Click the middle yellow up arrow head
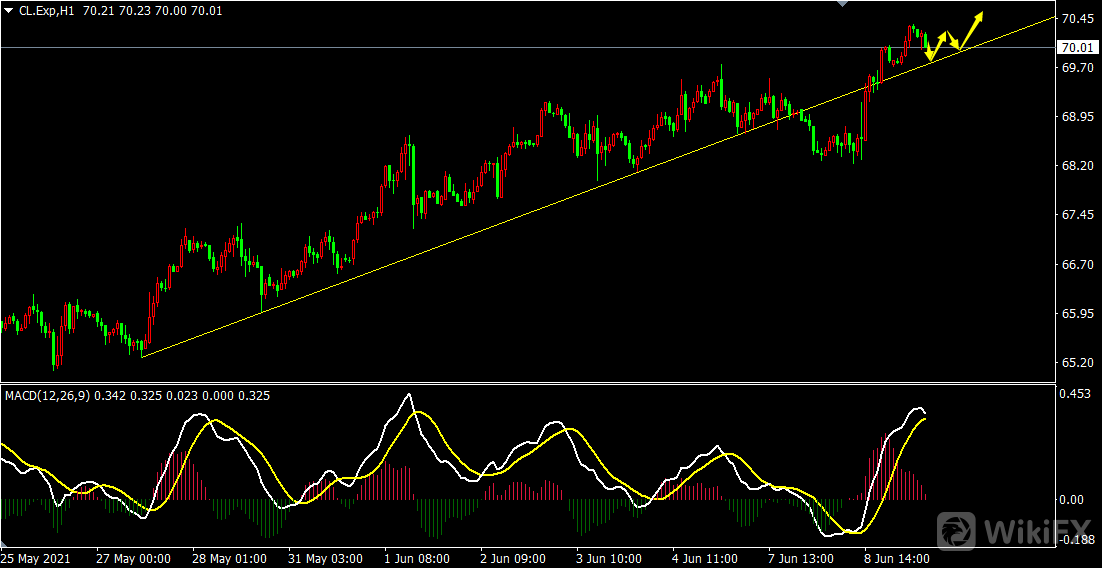This screenshot has width=1102, height=568. pyautogui.click(x=943, y=35)
